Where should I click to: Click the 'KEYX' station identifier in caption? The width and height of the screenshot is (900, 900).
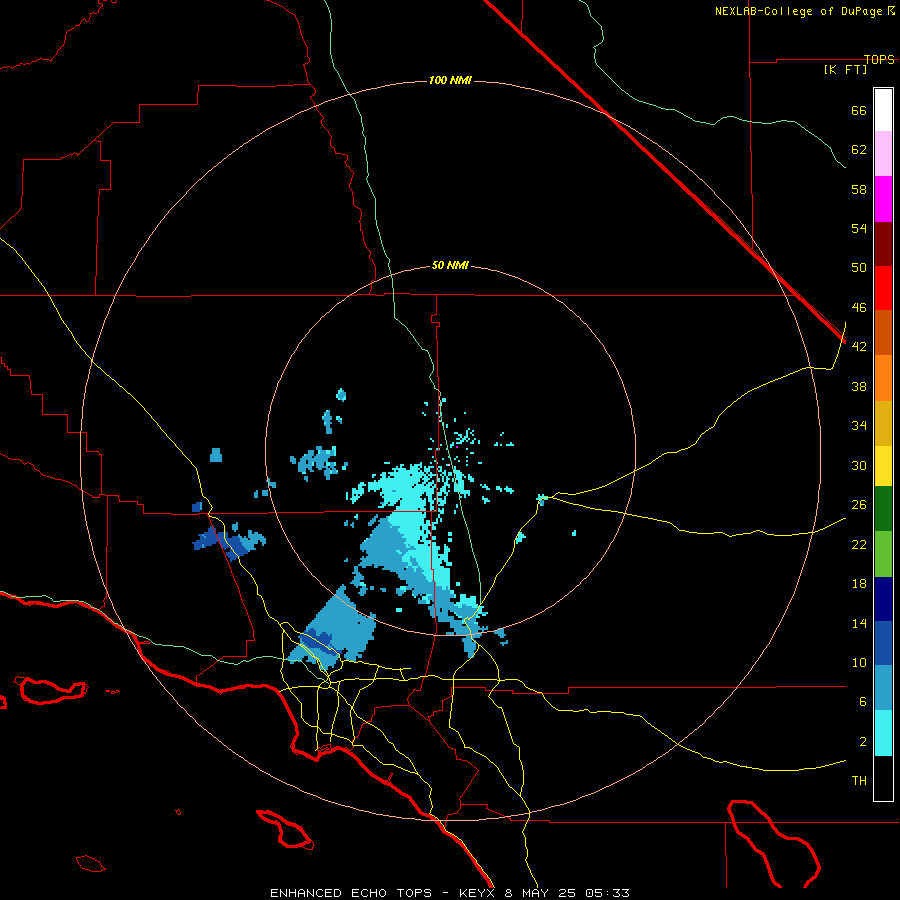(x=476, y=893)
